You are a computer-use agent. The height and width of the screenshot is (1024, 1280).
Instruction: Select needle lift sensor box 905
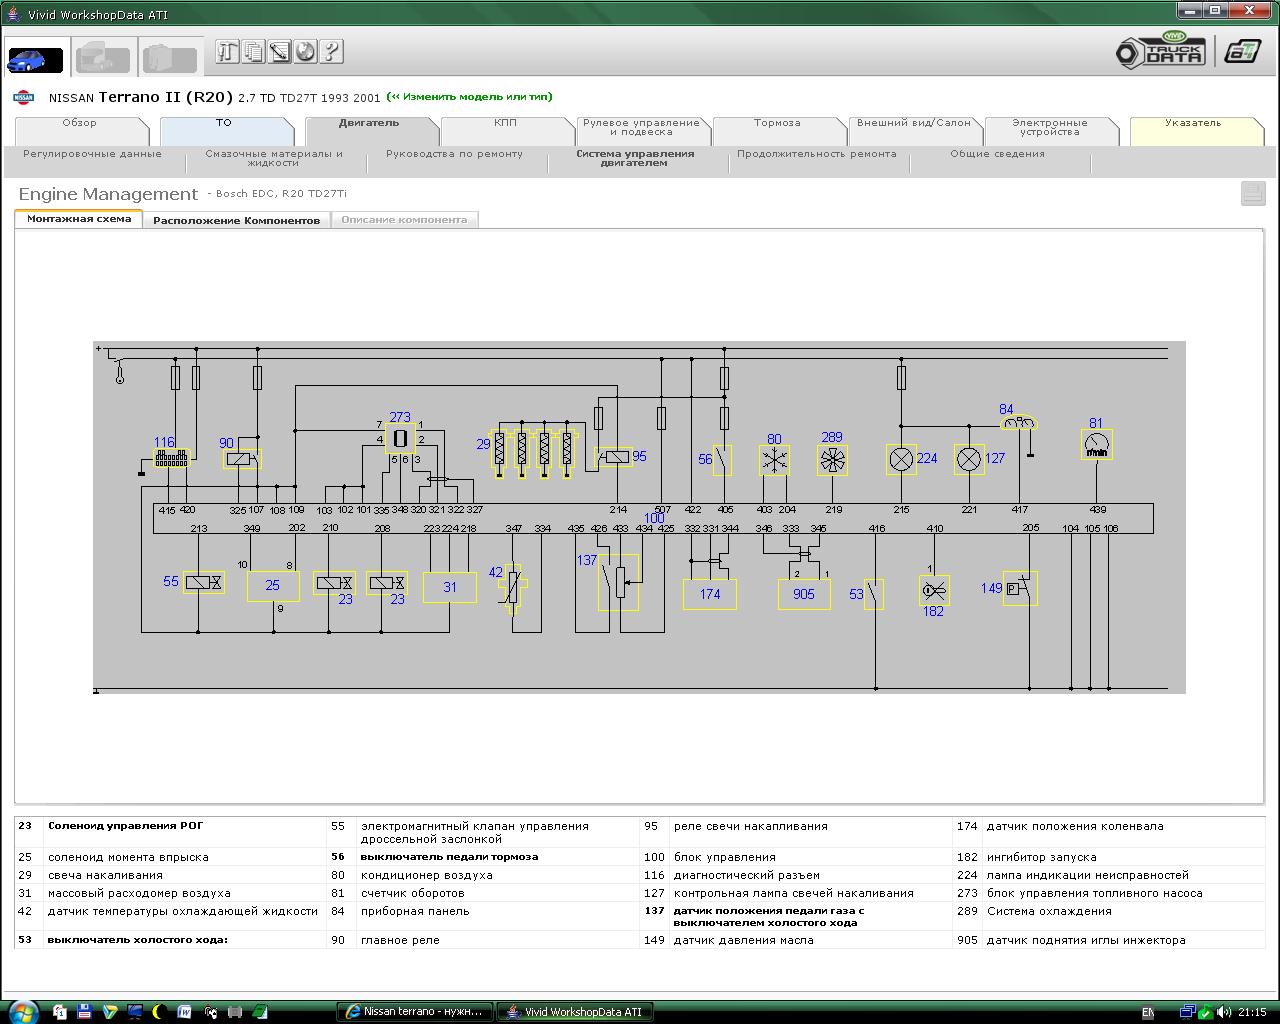(x=804, y=594)
